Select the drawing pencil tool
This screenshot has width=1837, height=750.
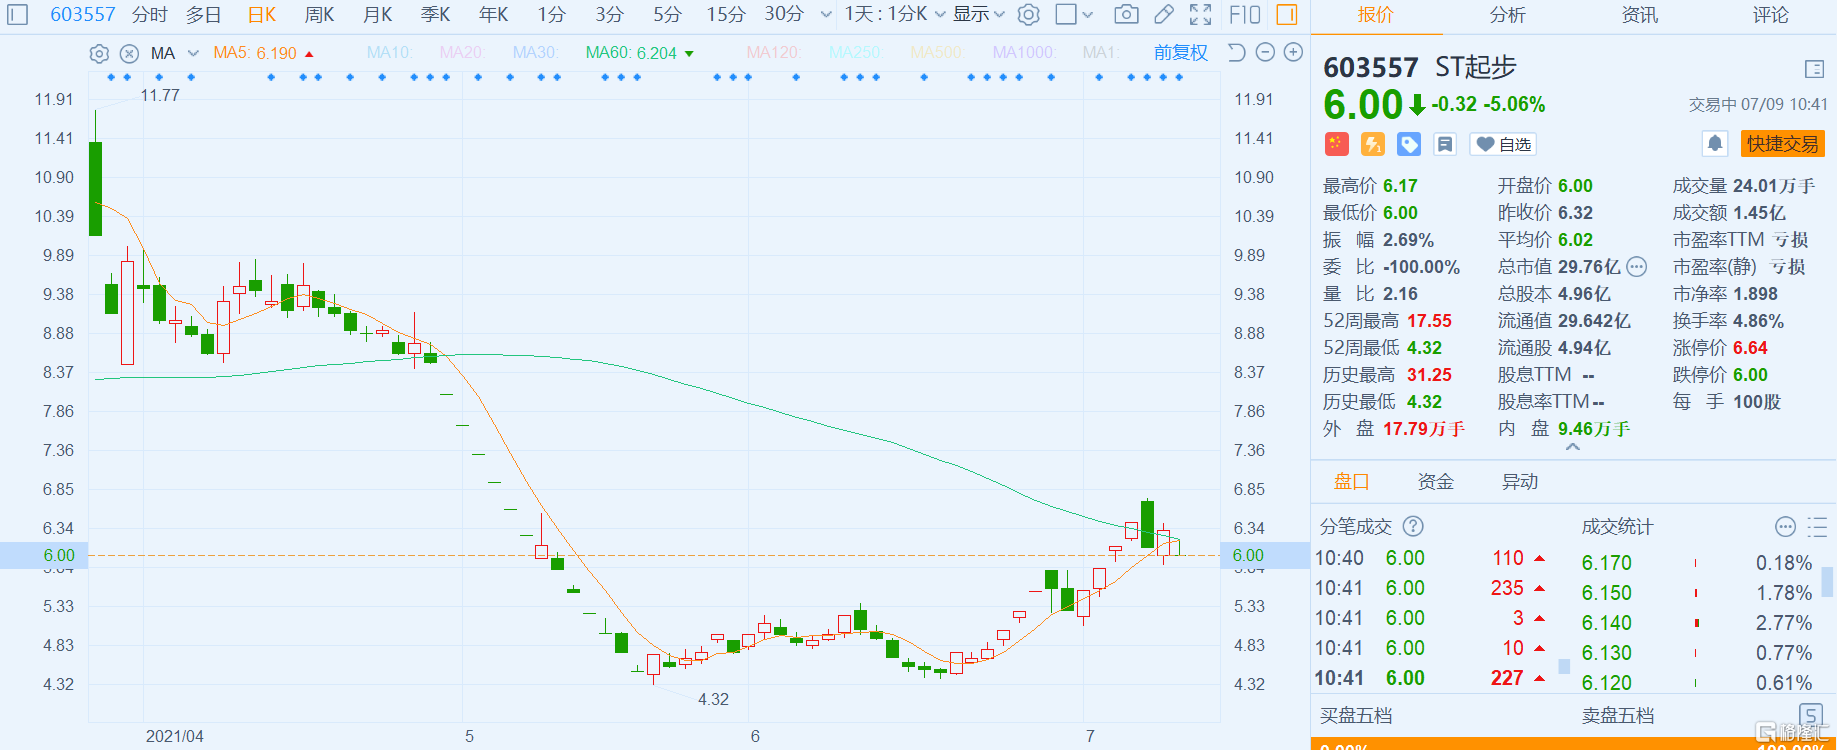click(x=1164, y=14)
